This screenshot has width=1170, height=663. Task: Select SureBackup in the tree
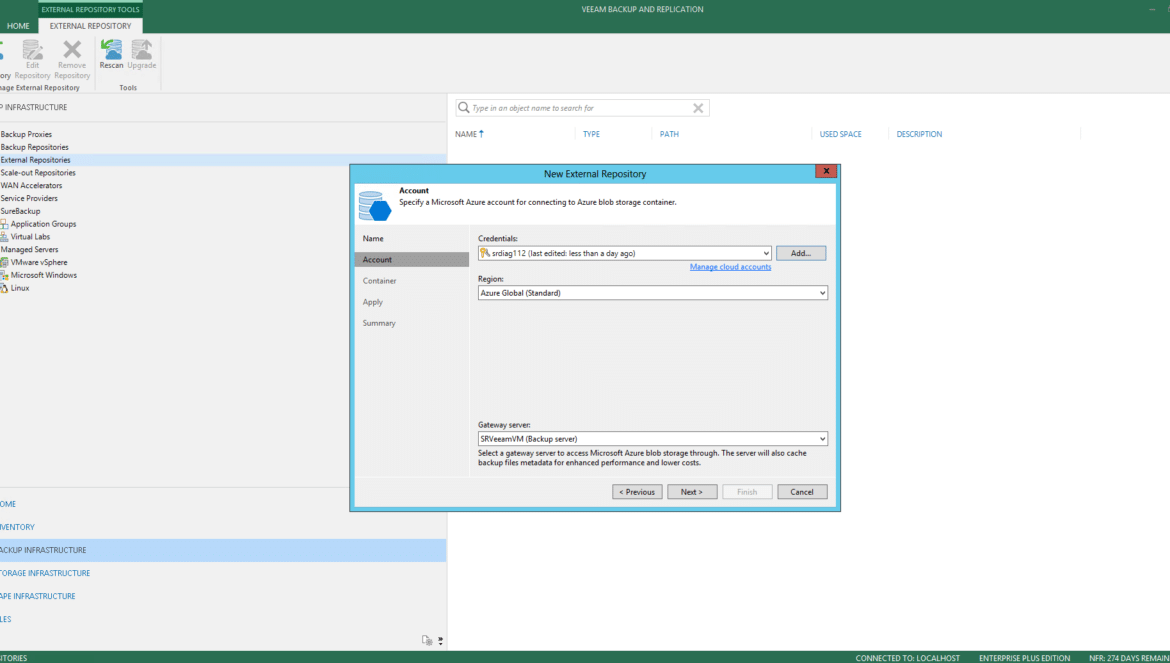coord(20,211)
